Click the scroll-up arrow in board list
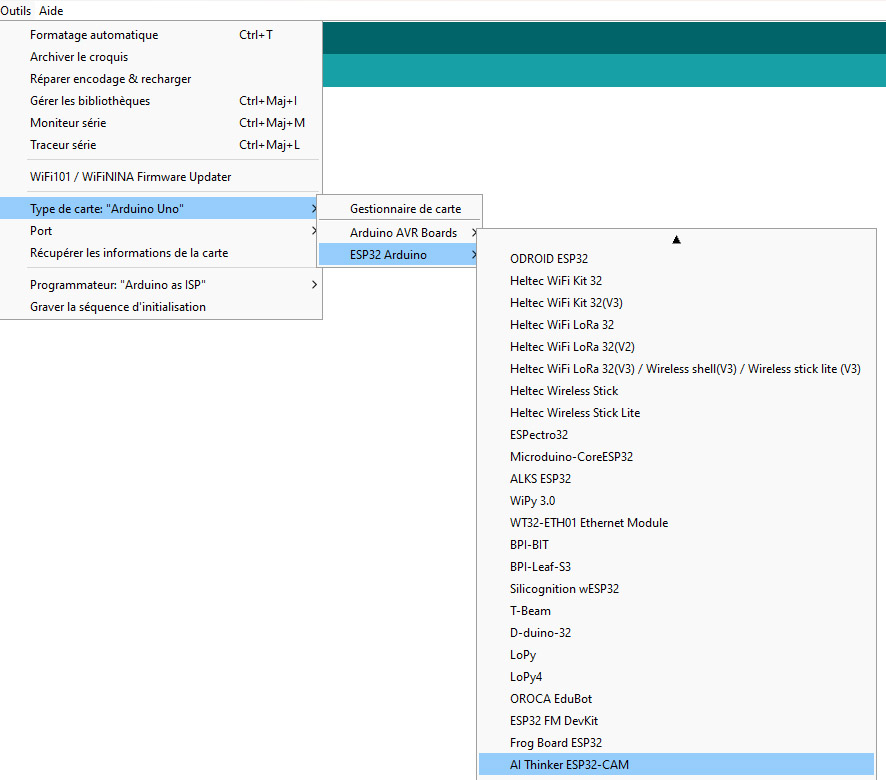 676,240
